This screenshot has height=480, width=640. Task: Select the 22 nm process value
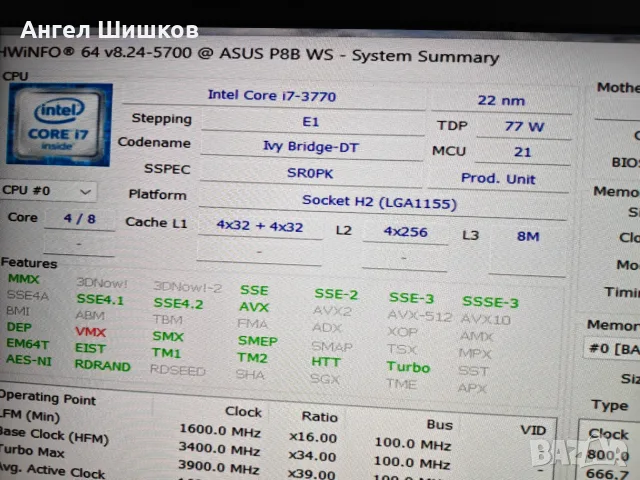click(501, 100)
